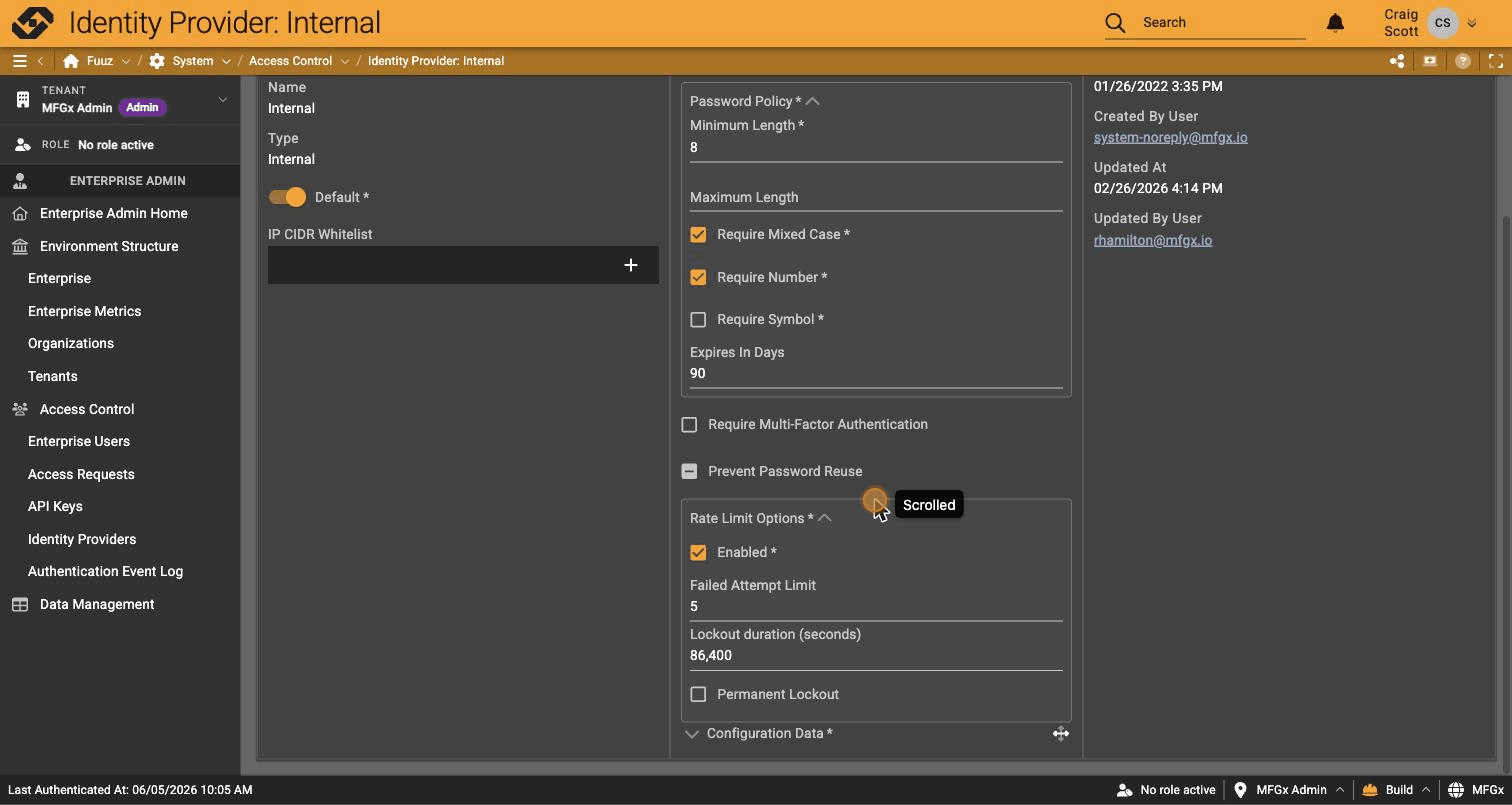This screenshot has height=805, width=1512.
Task: Expand the Configuration Data section
Action: pyautogui.click(x=691, y=734)
